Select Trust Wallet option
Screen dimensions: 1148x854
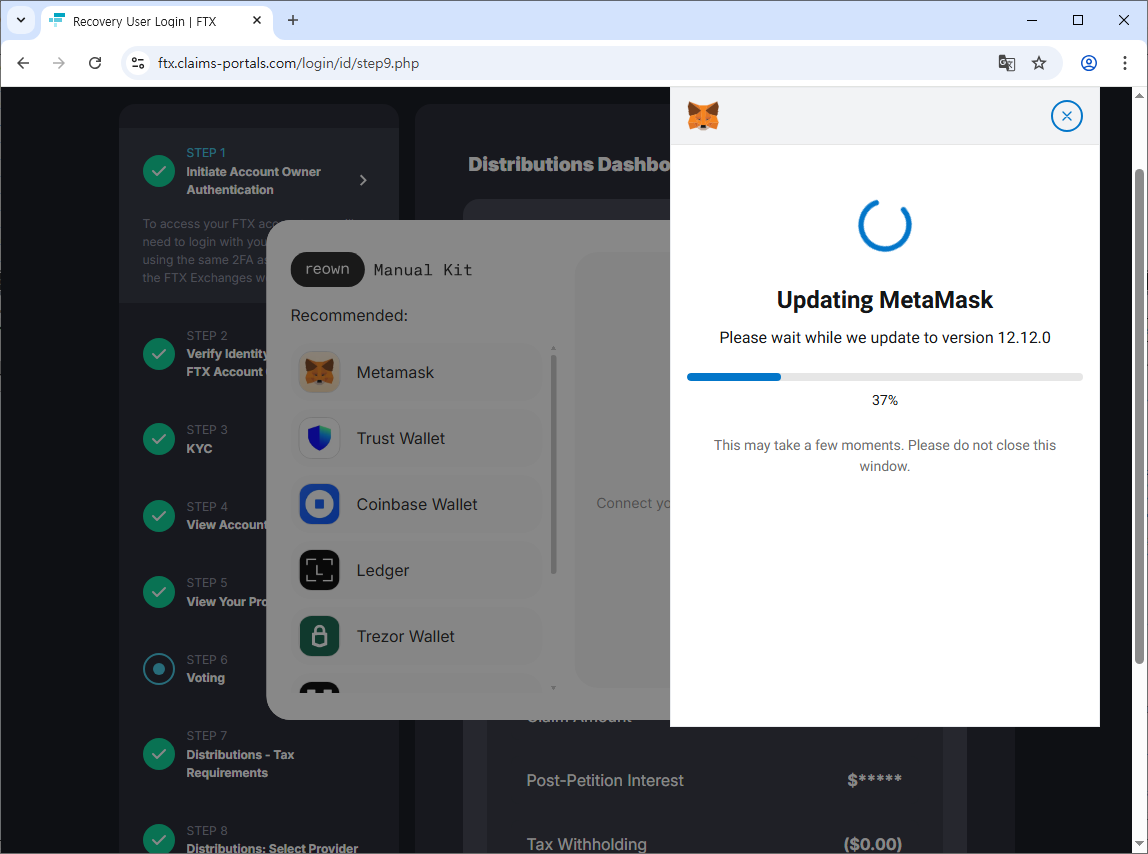coord(417,438)
